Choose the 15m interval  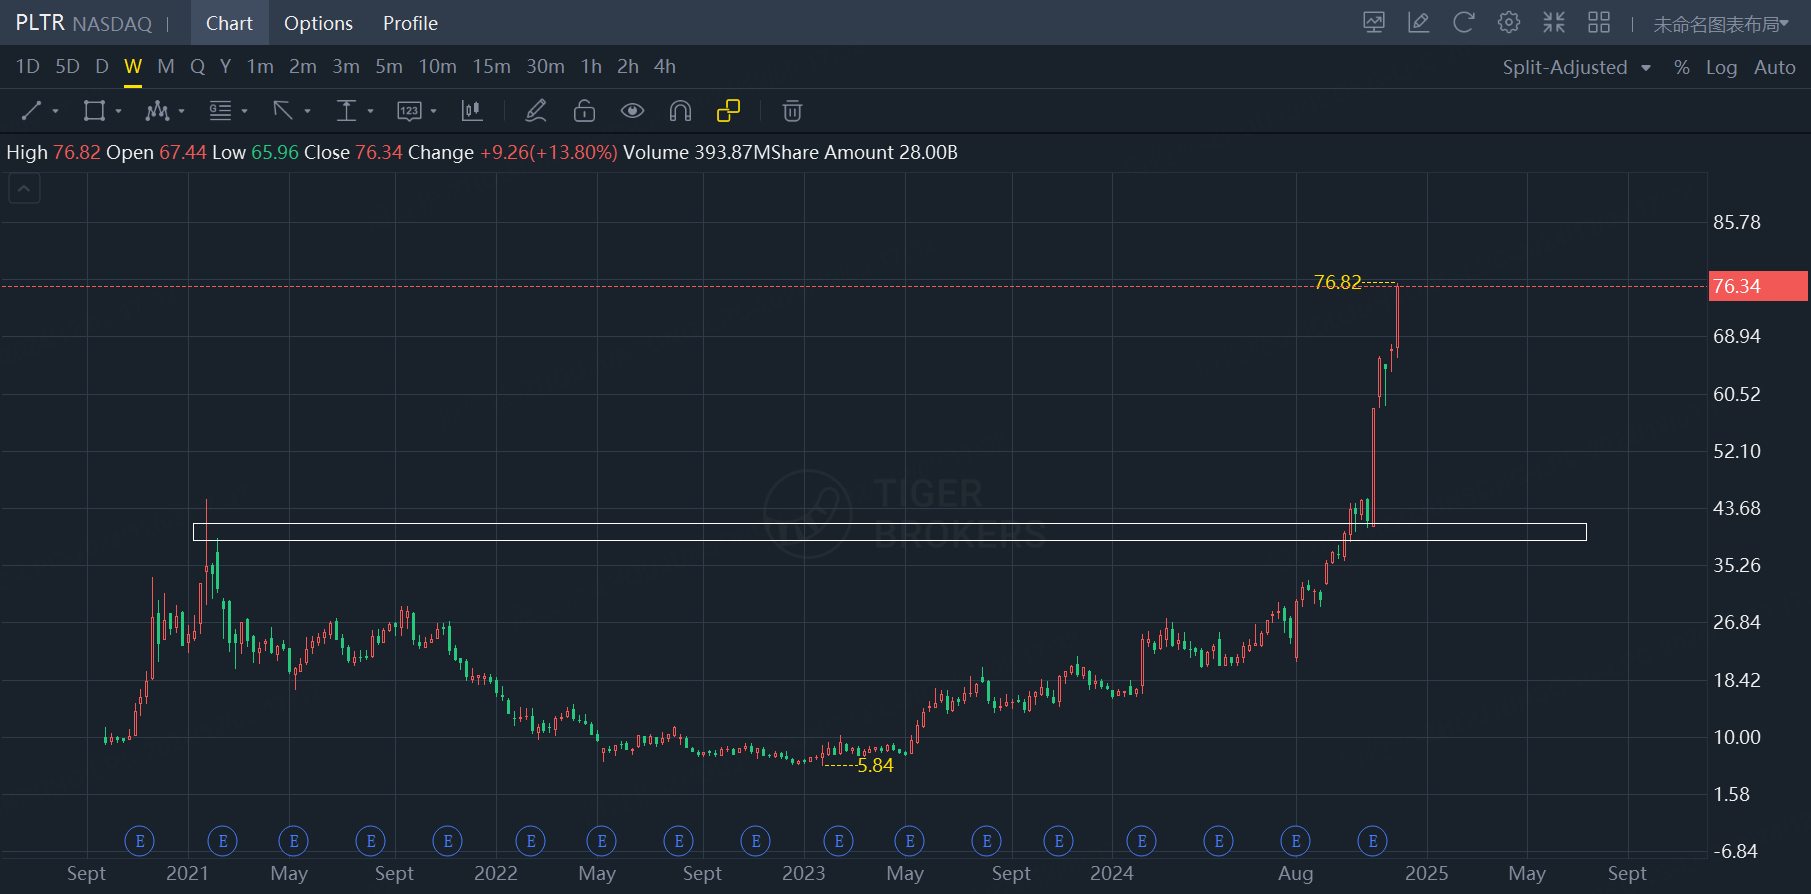click(x=491, y=67)
